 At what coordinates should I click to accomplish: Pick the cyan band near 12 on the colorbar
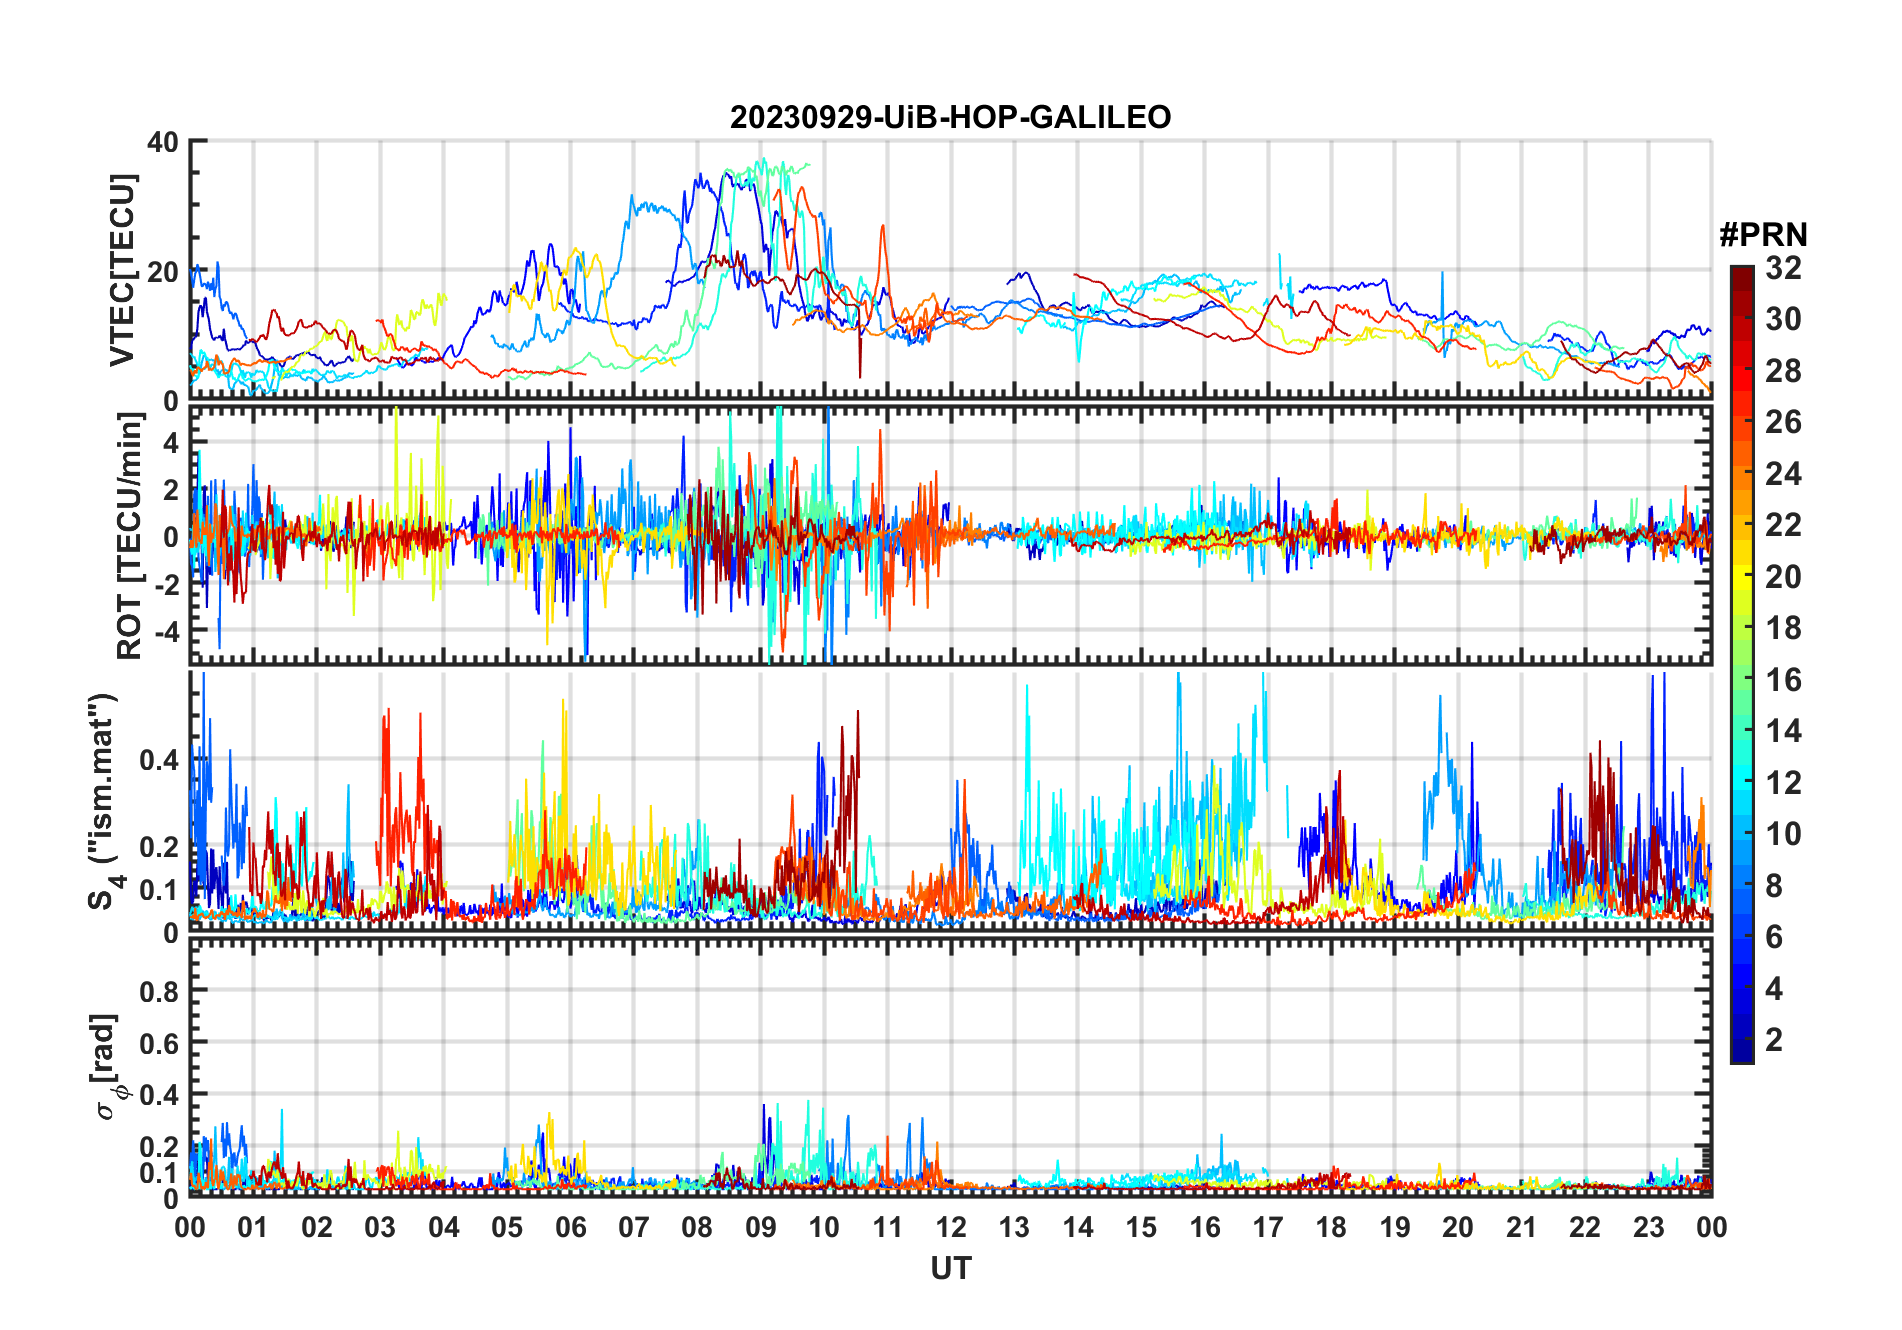coord(1741,782)
